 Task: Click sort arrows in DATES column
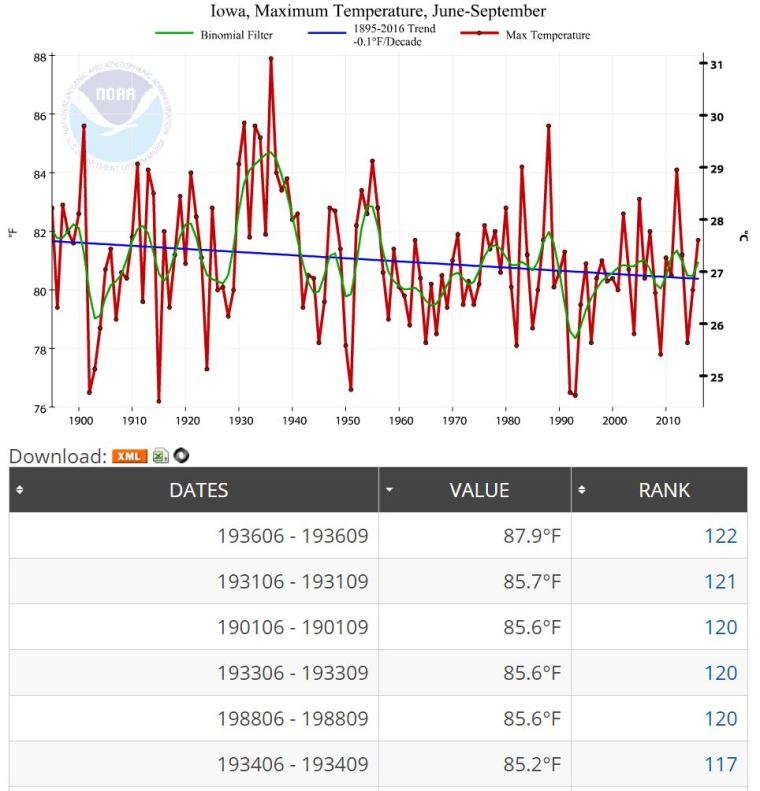[20, 490]
